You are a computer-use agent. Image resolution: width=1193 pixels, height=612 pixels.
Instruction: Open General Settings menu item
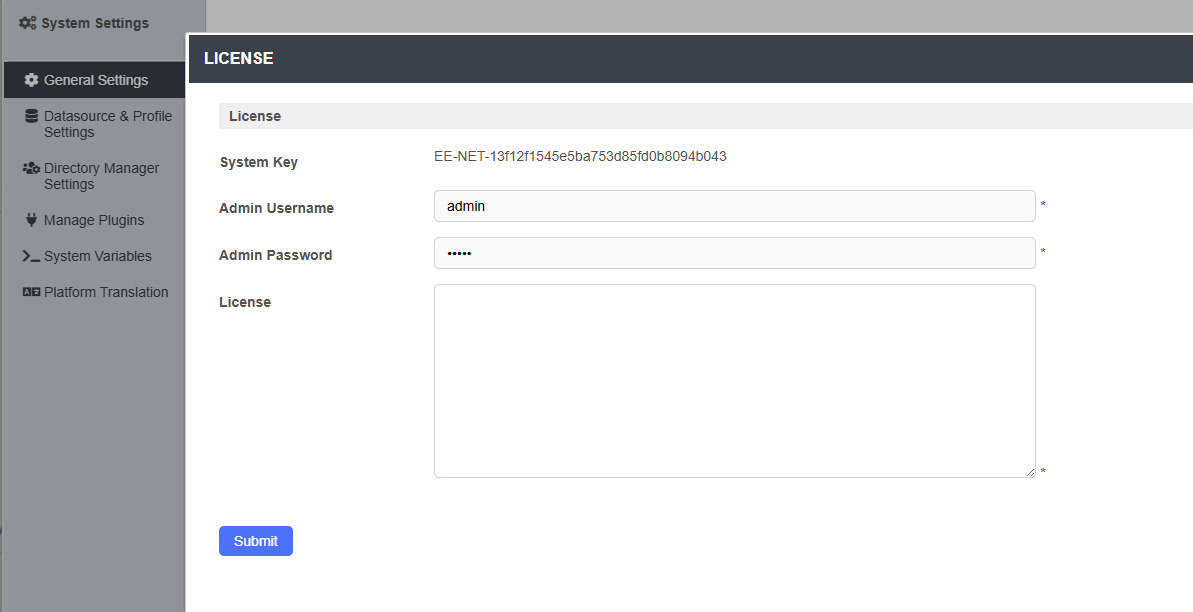(x=94, y=80)
